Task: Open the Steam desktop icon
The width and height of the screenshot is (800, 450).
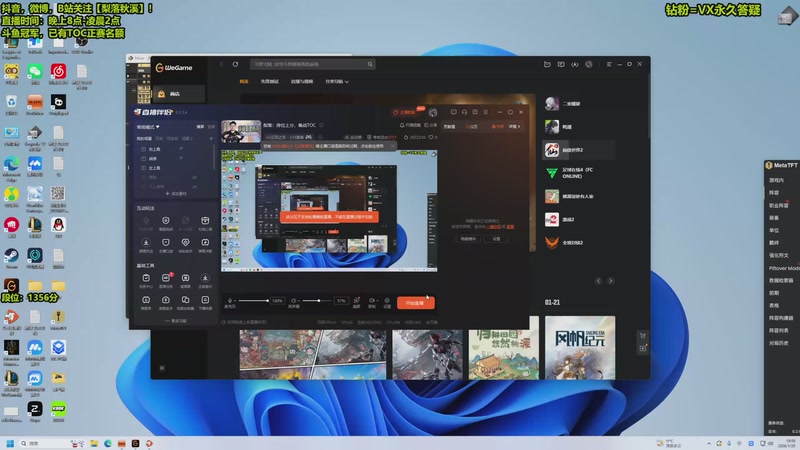Action: pyautogui.click(x=11, y=256)
